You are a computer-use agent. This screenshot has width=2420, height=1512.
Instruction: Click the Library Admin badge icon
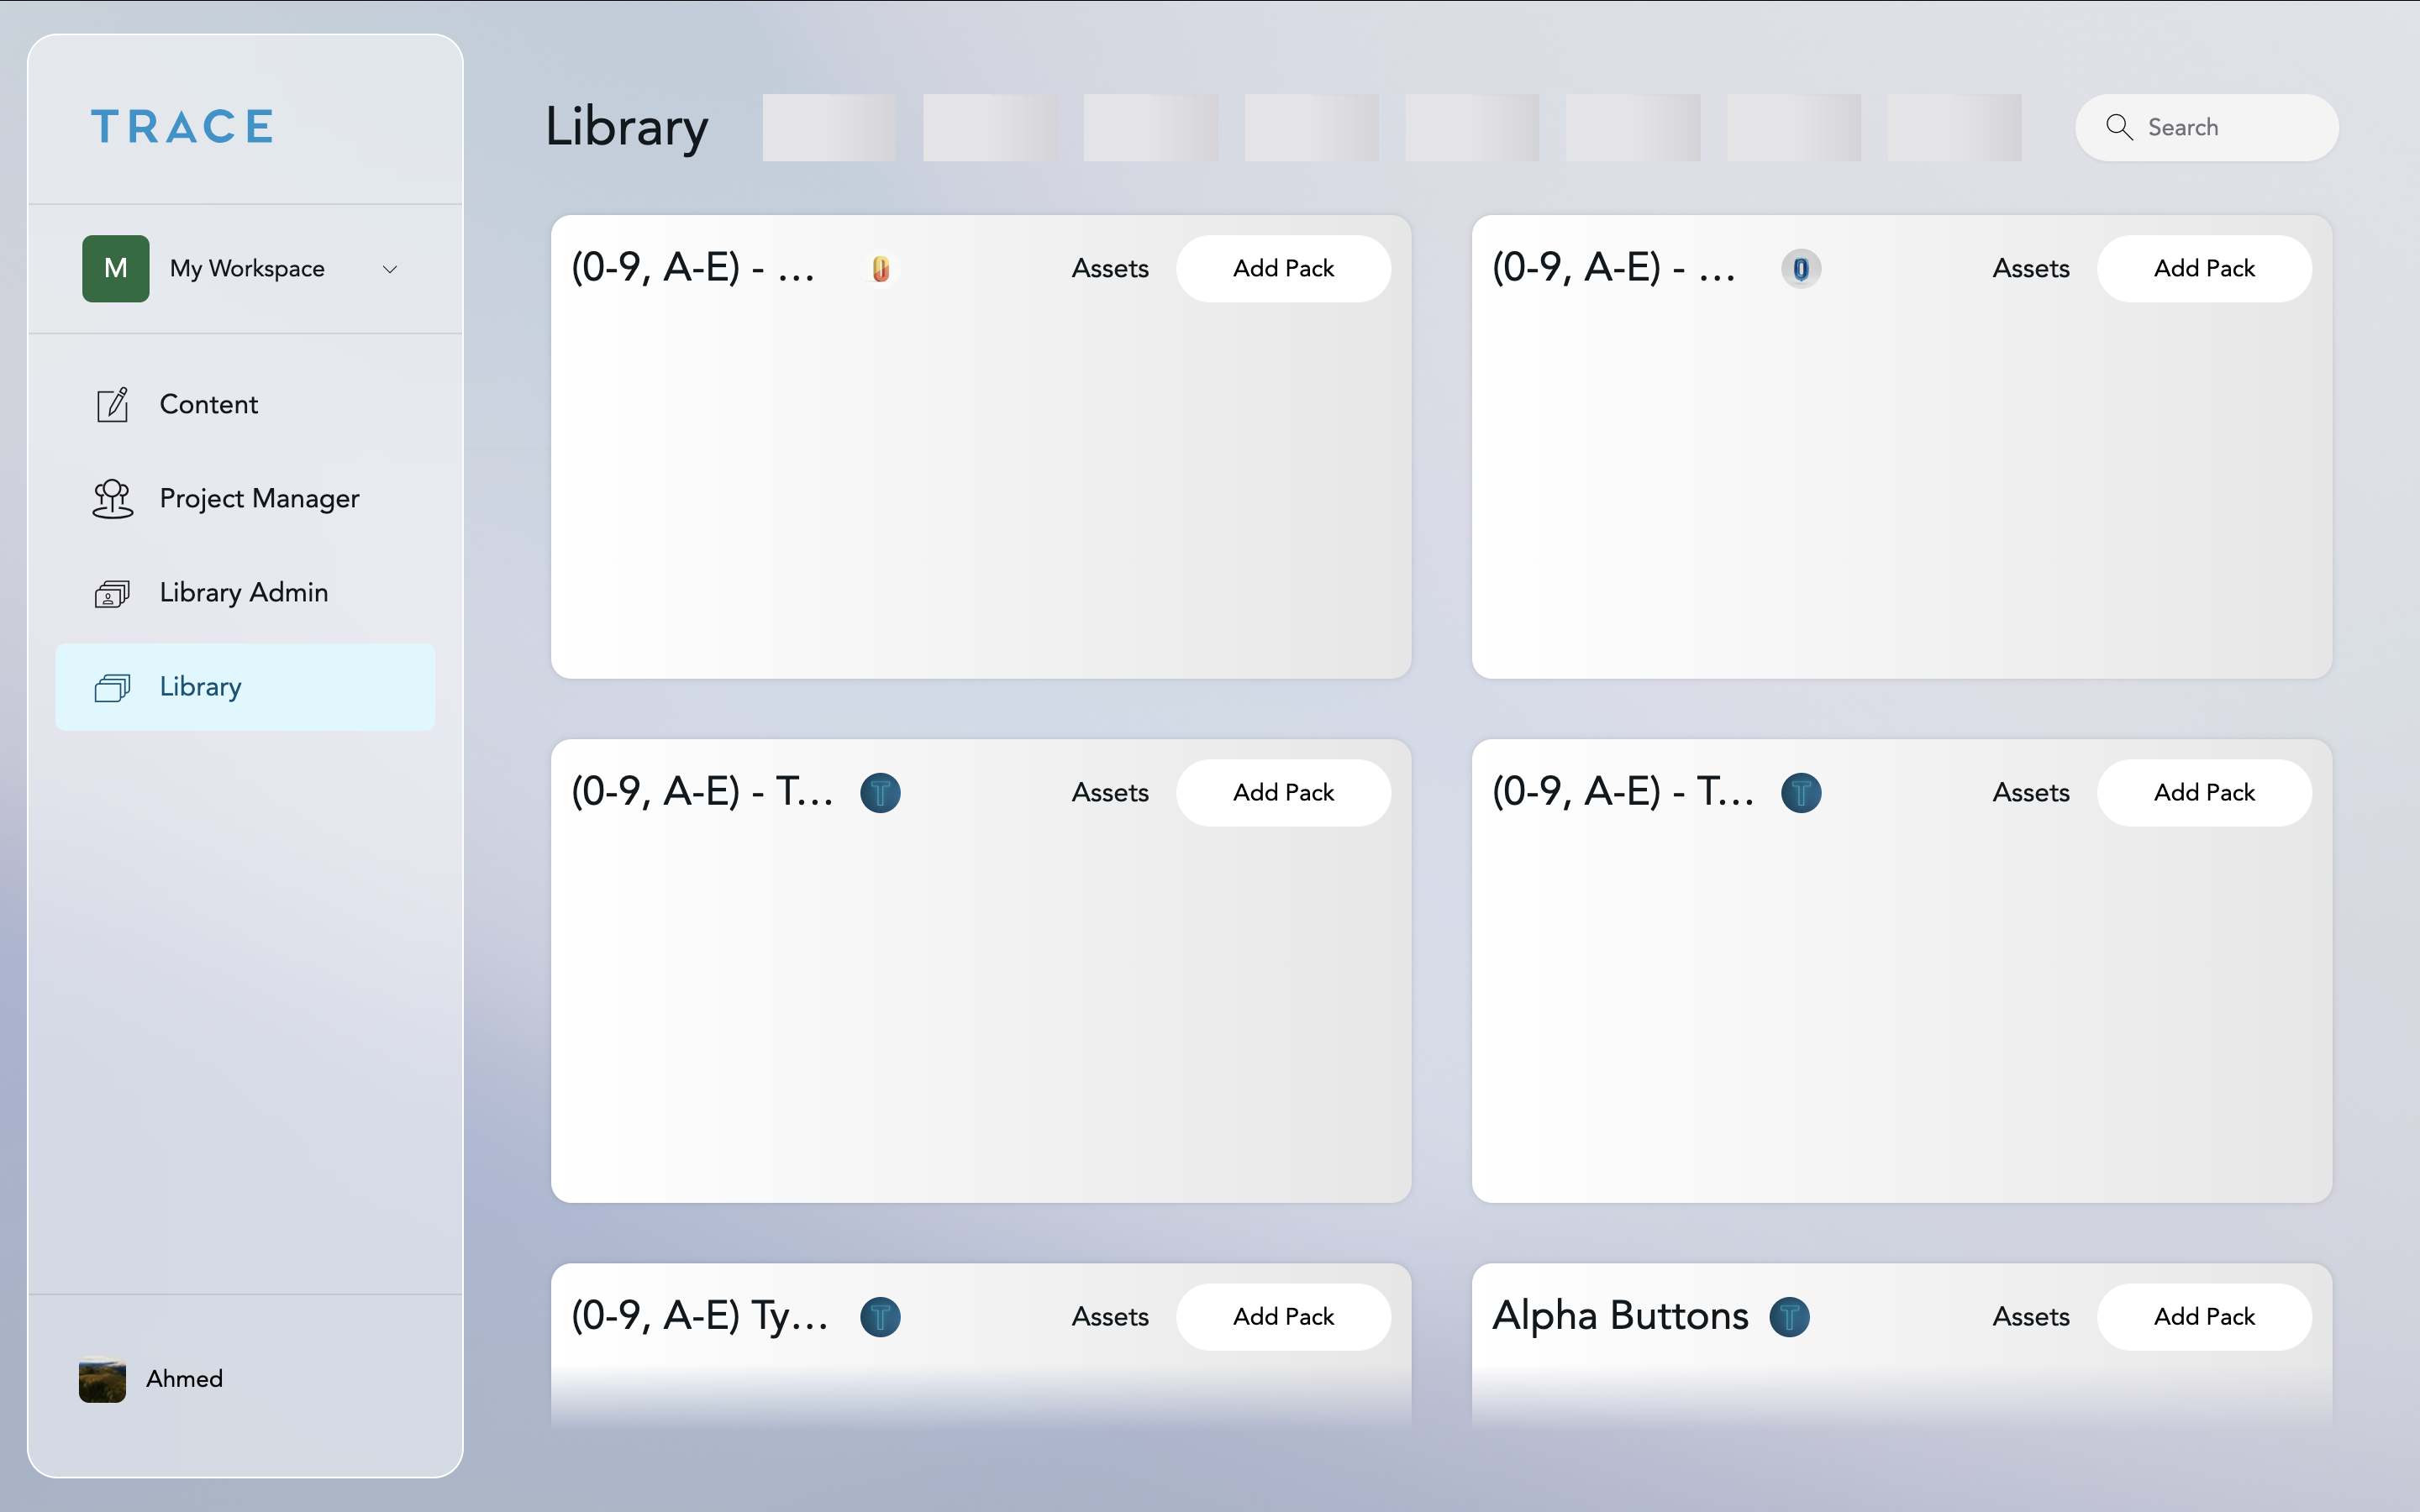point(112,592)
